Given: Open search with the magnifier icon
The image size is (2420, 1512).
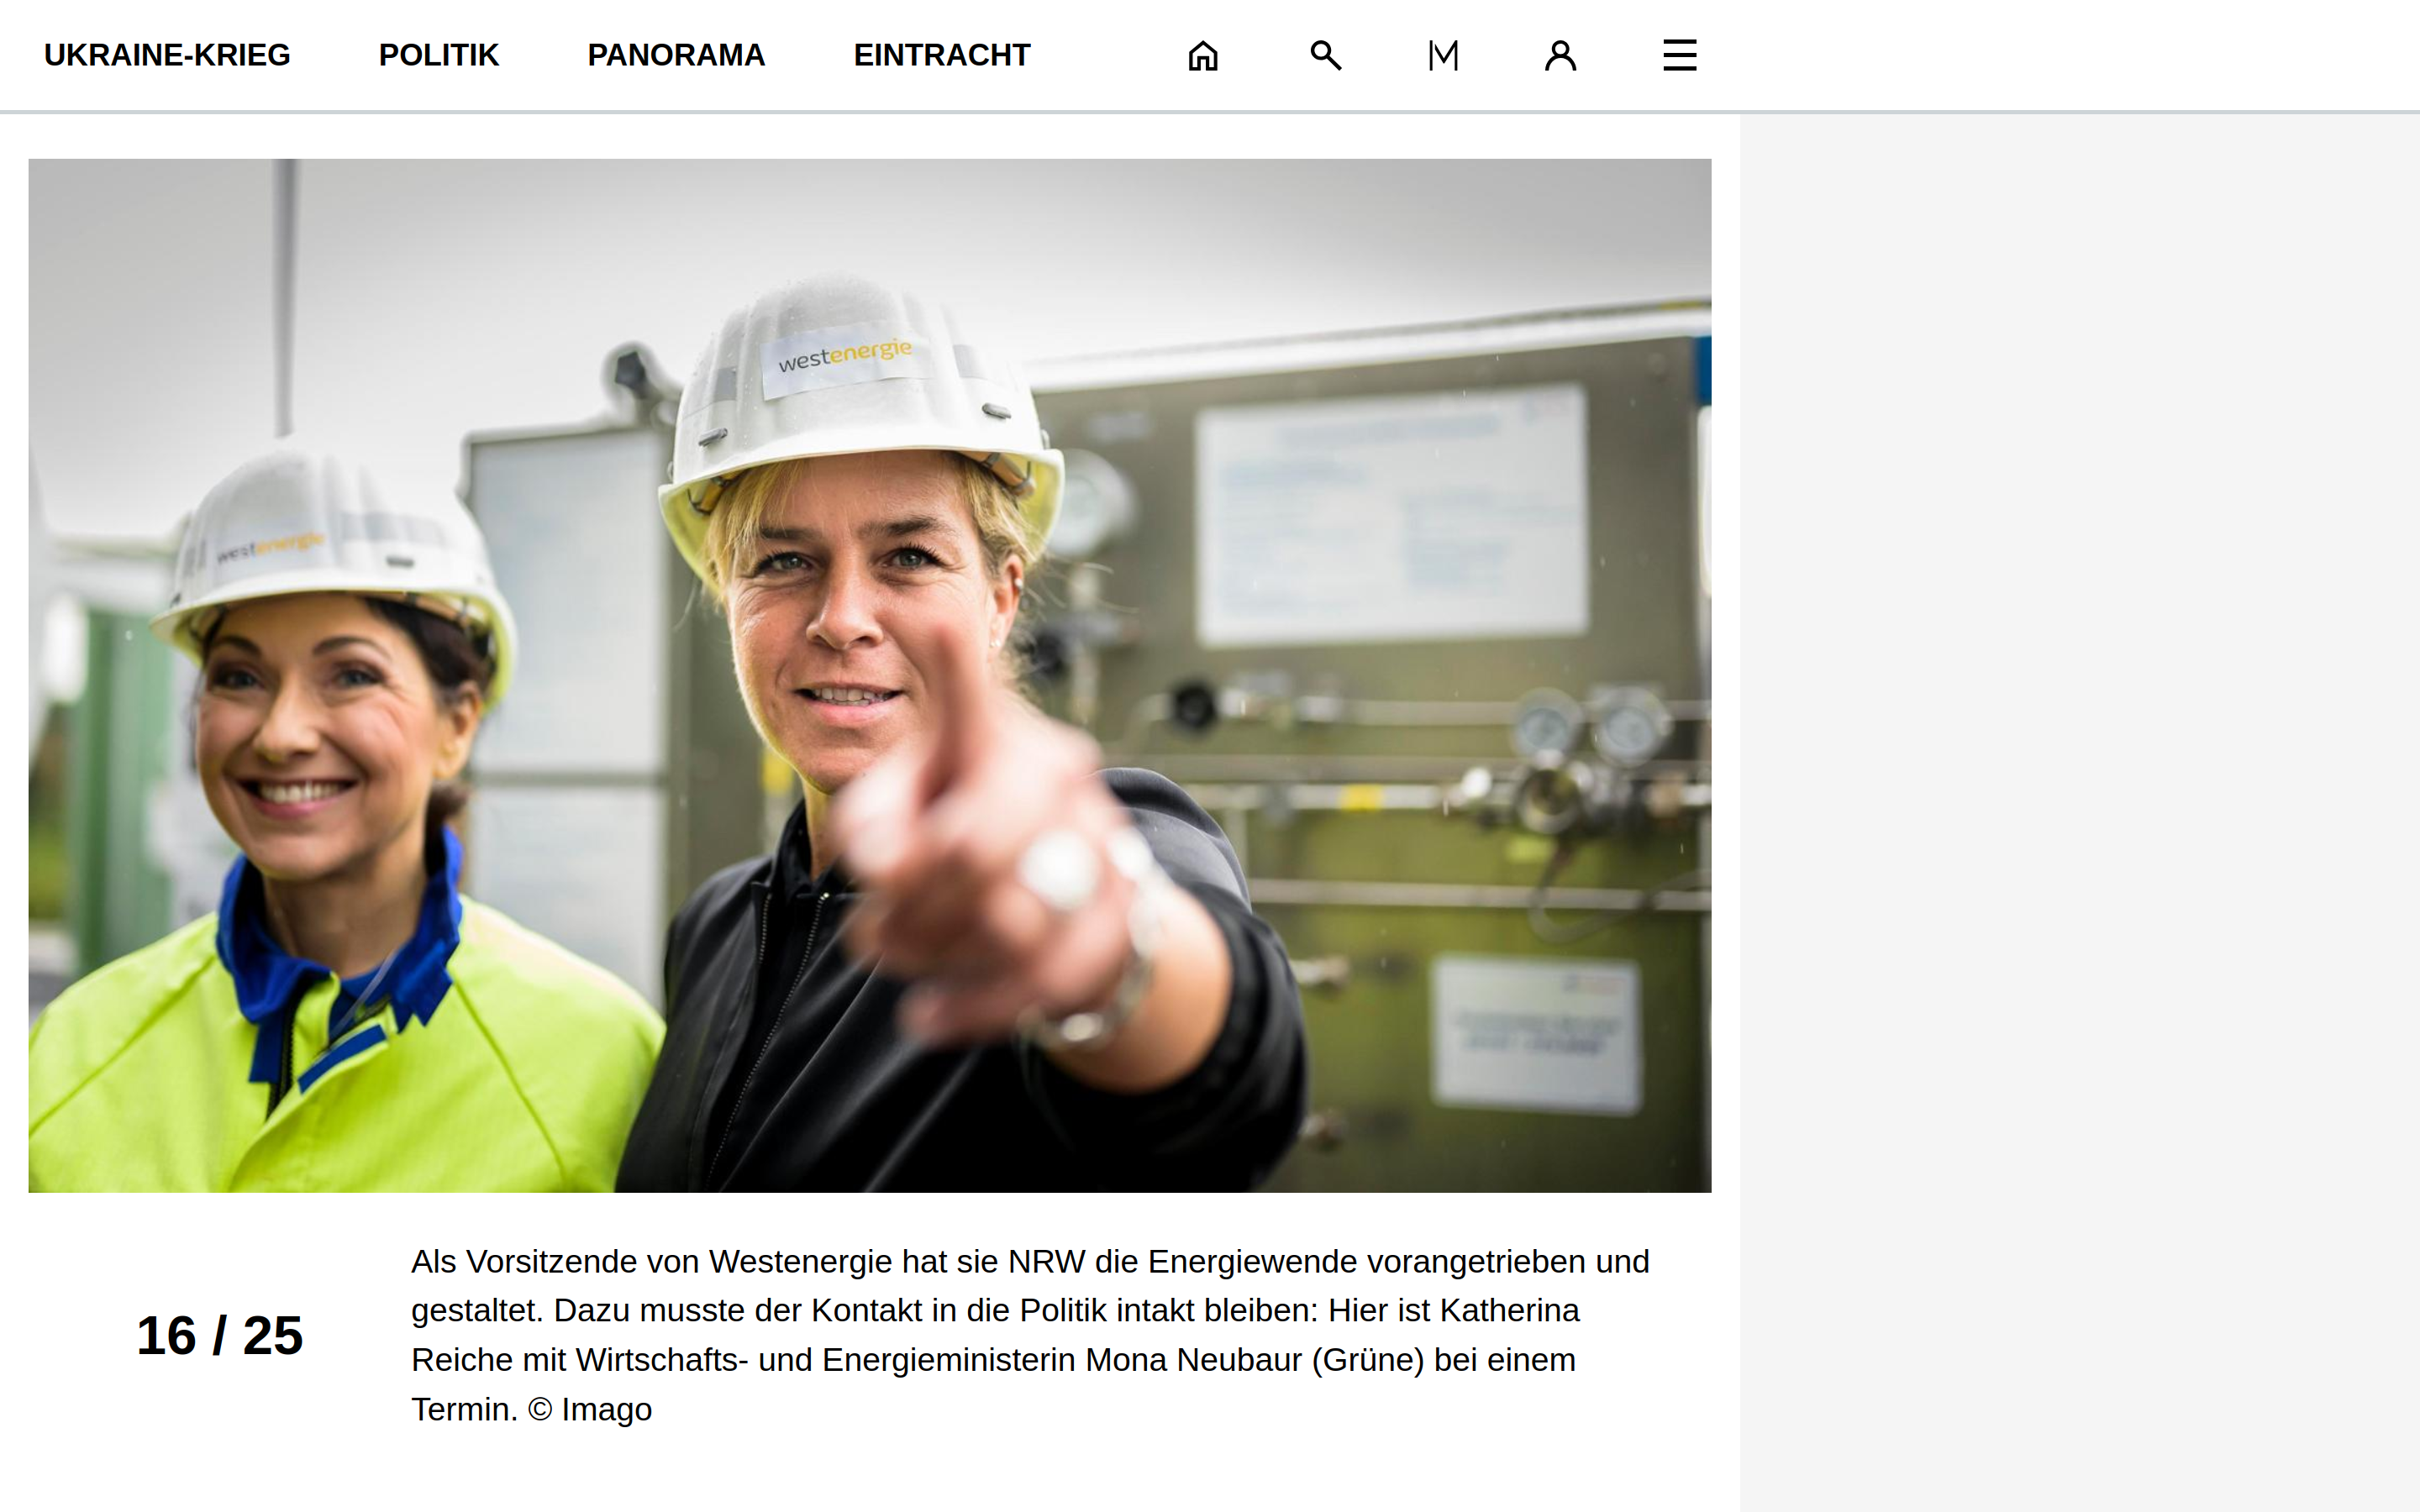Looking at the screenshot, I should 1325,55.
